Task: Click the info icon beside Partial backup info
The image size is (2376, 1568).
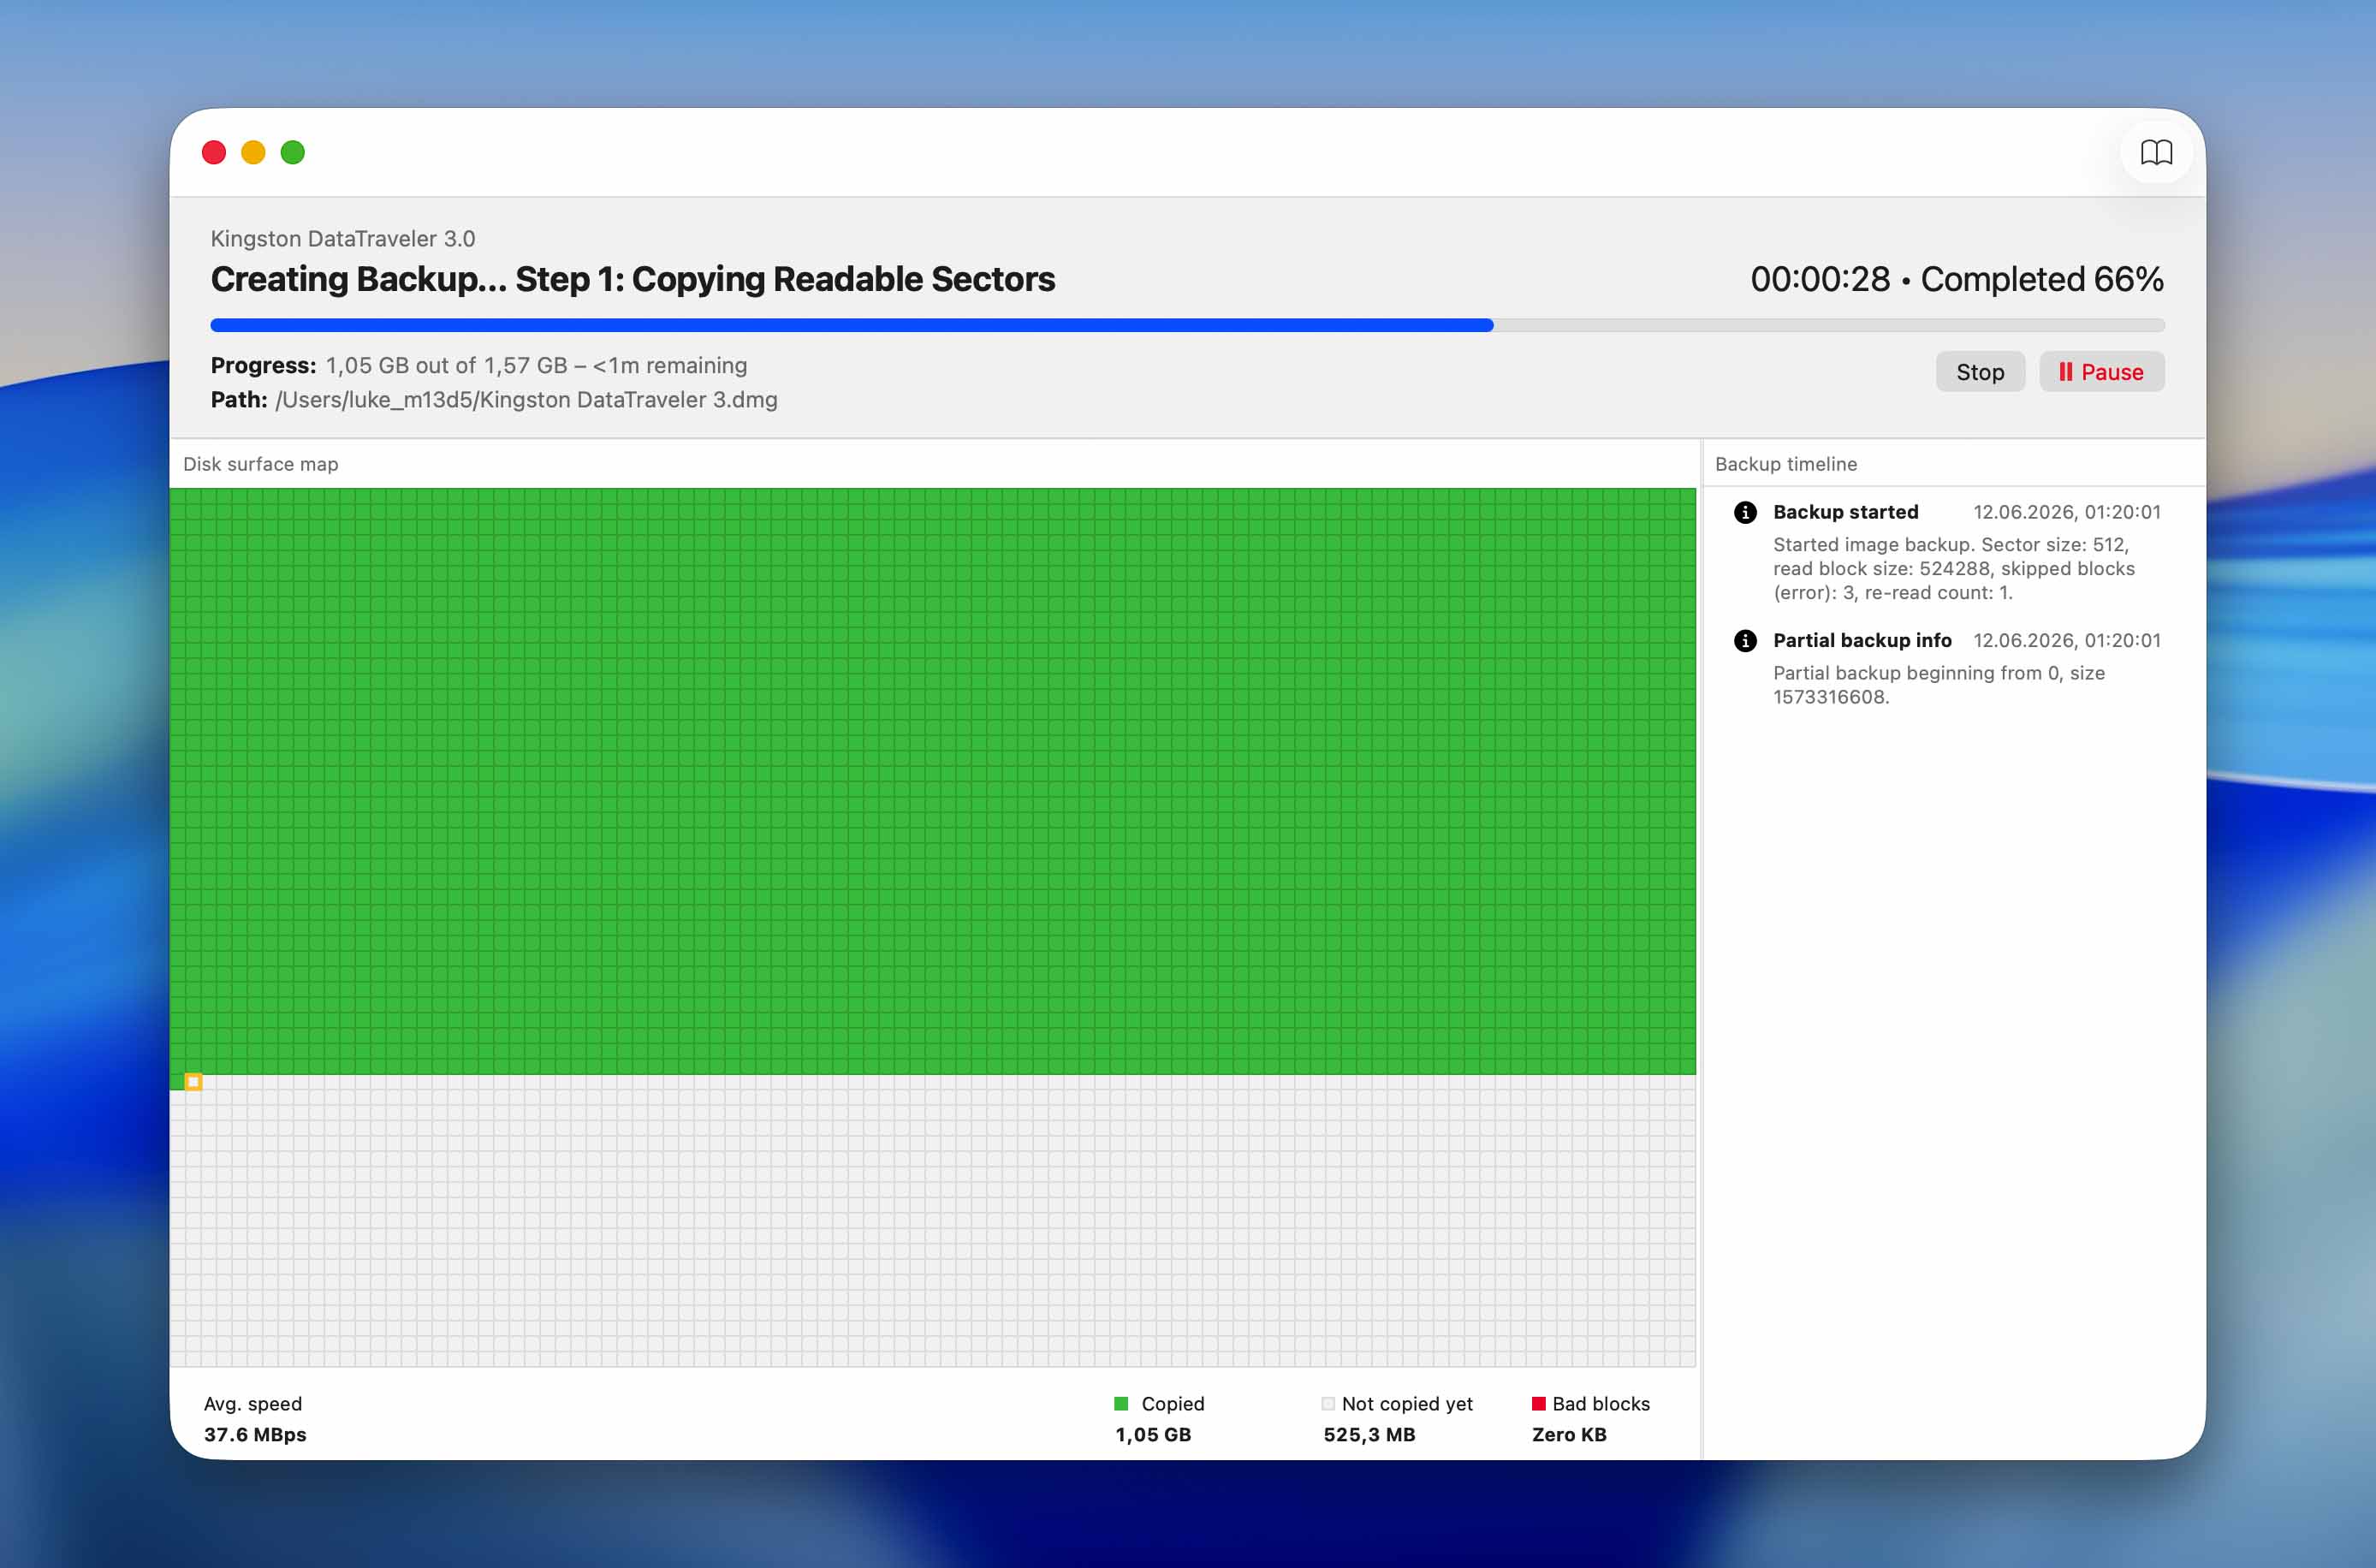Action: point(1745,641)
